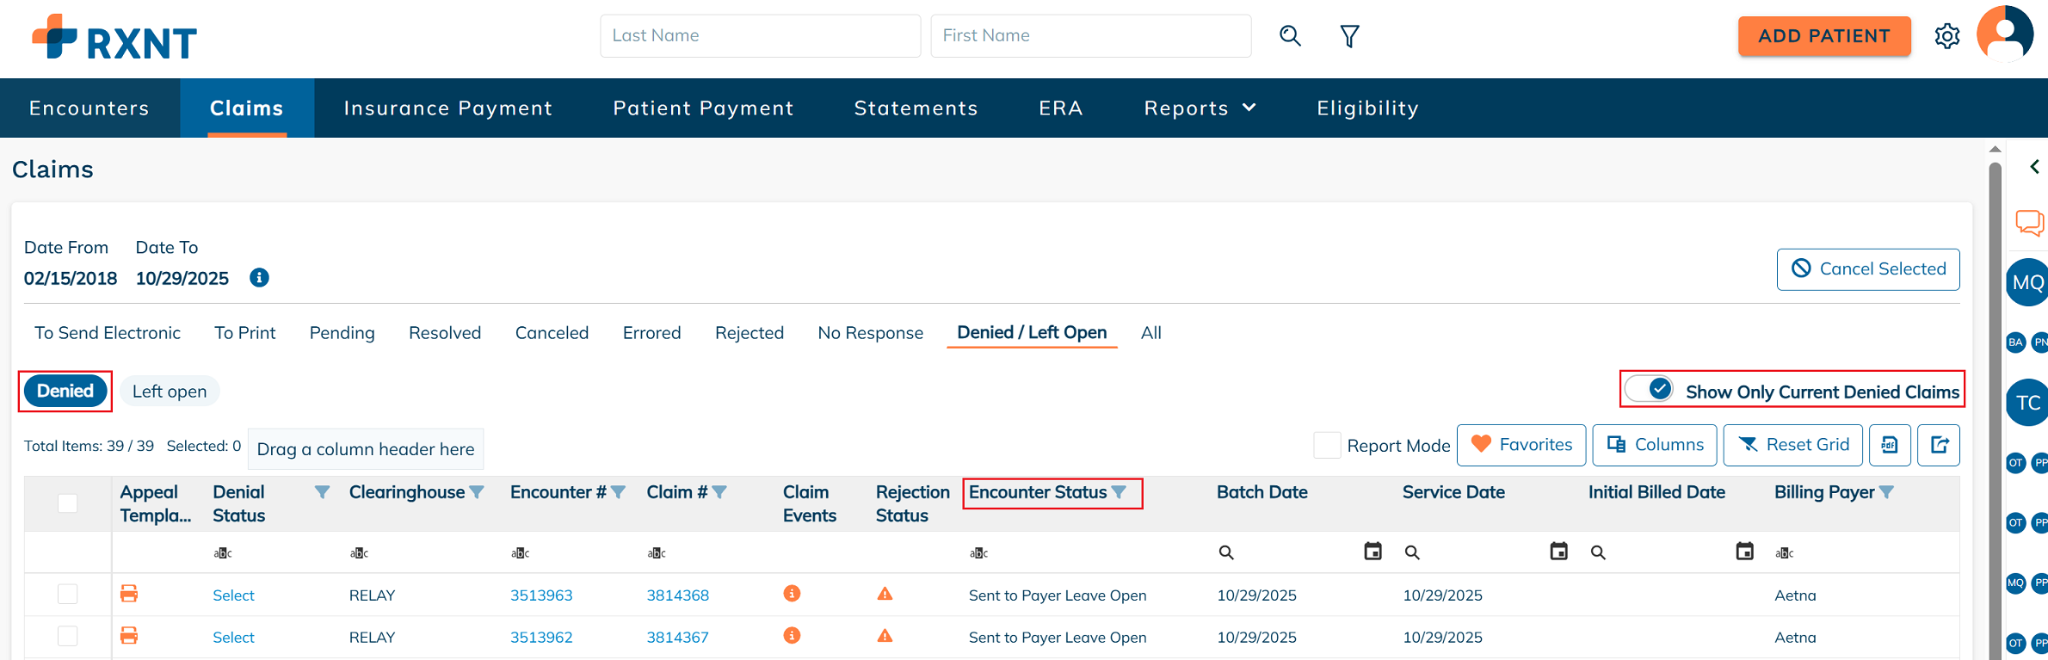Click the user profile avatar
This screenshot has width=2048, height=660.
[x=2004, y=34]
